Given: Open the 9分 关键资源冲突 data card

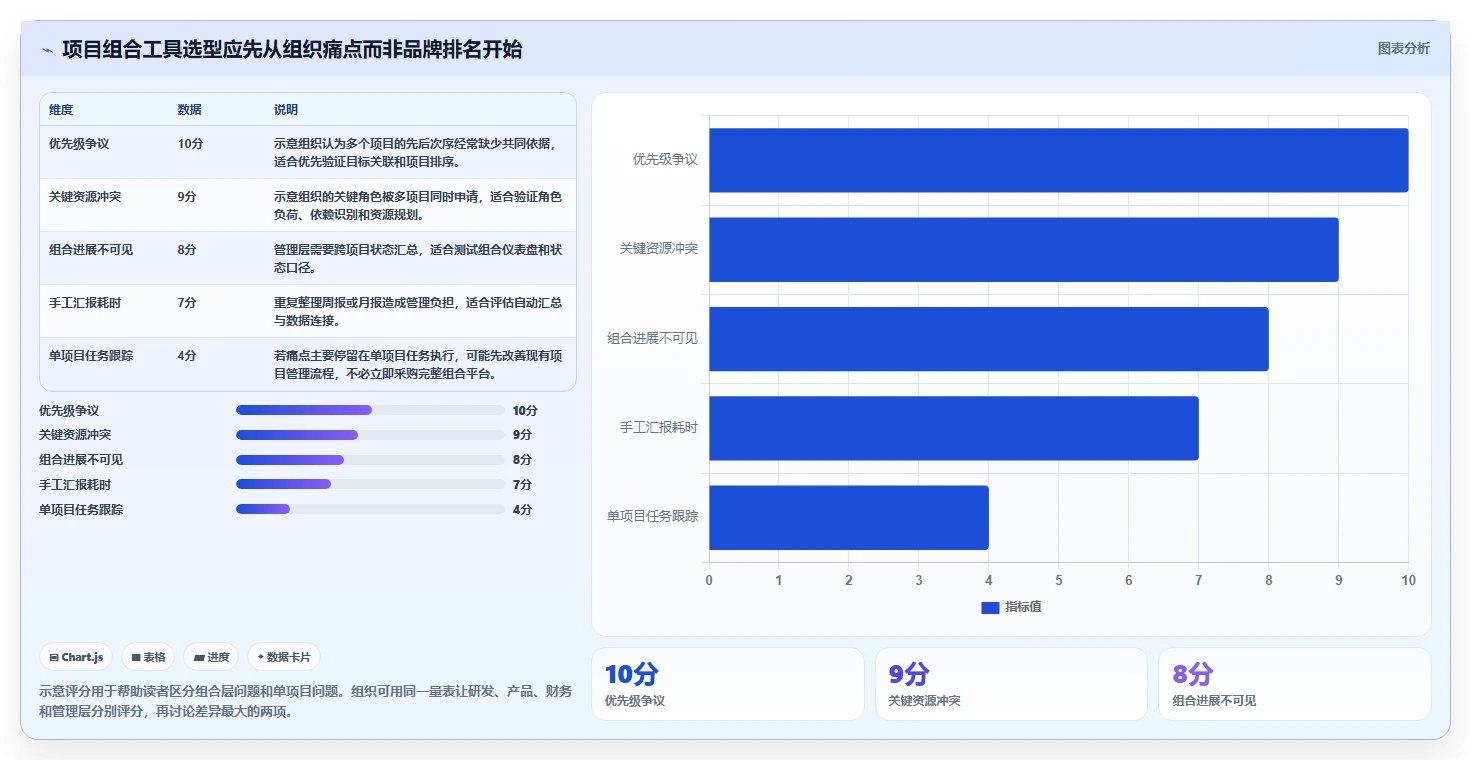Looking at the screenshot, I should tap(1011, 684).
